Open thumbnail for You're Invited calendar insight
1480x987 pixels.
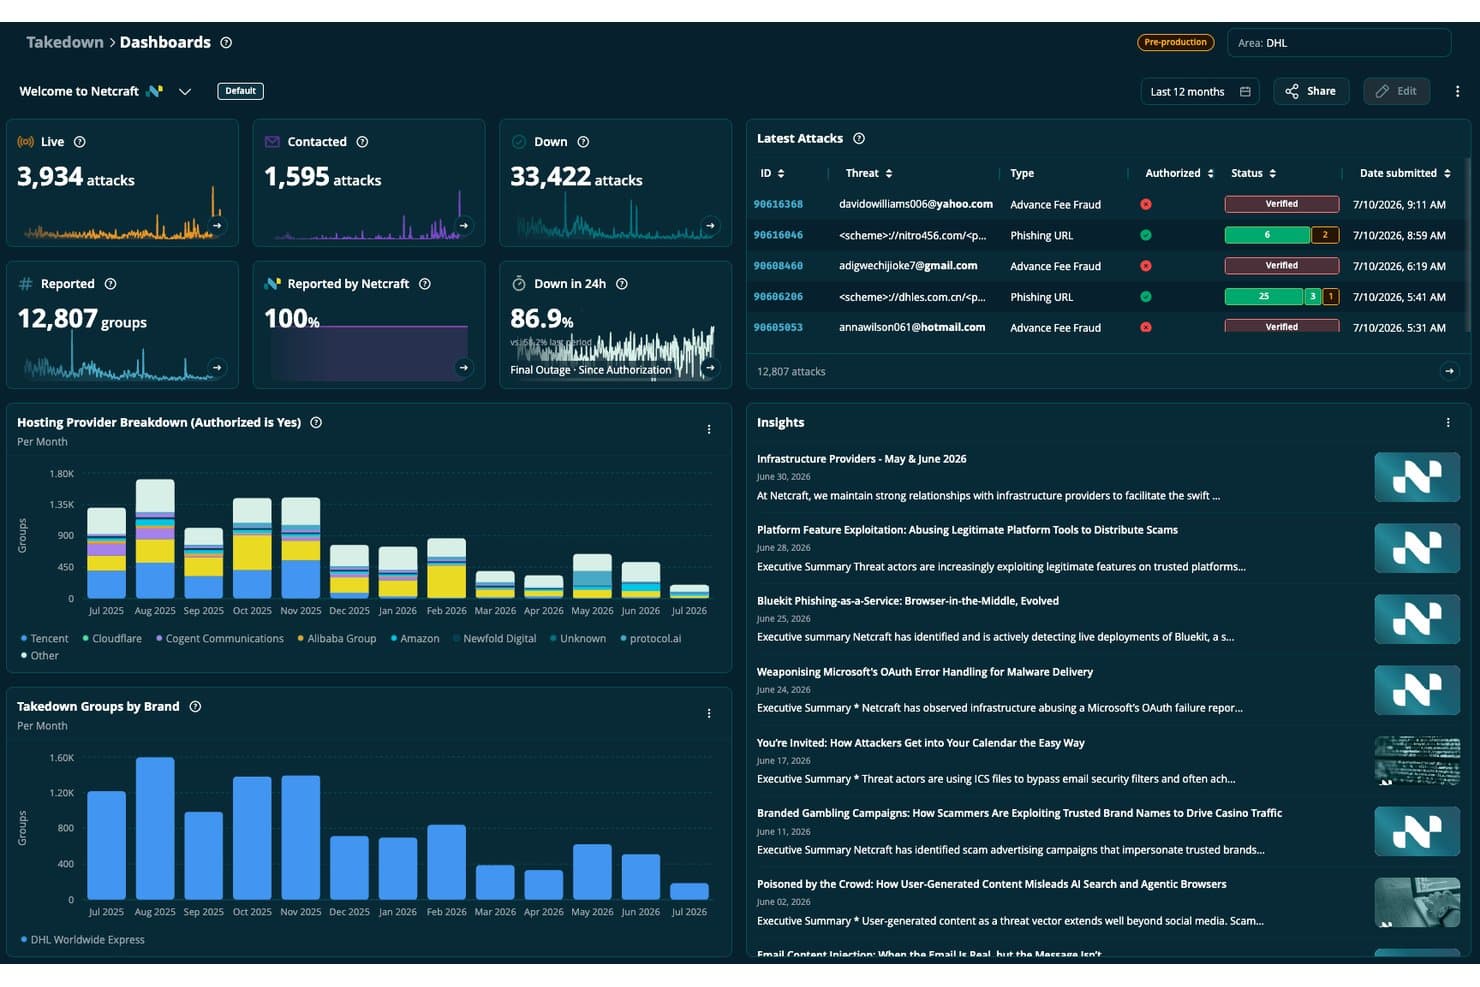pos(1417,760)
